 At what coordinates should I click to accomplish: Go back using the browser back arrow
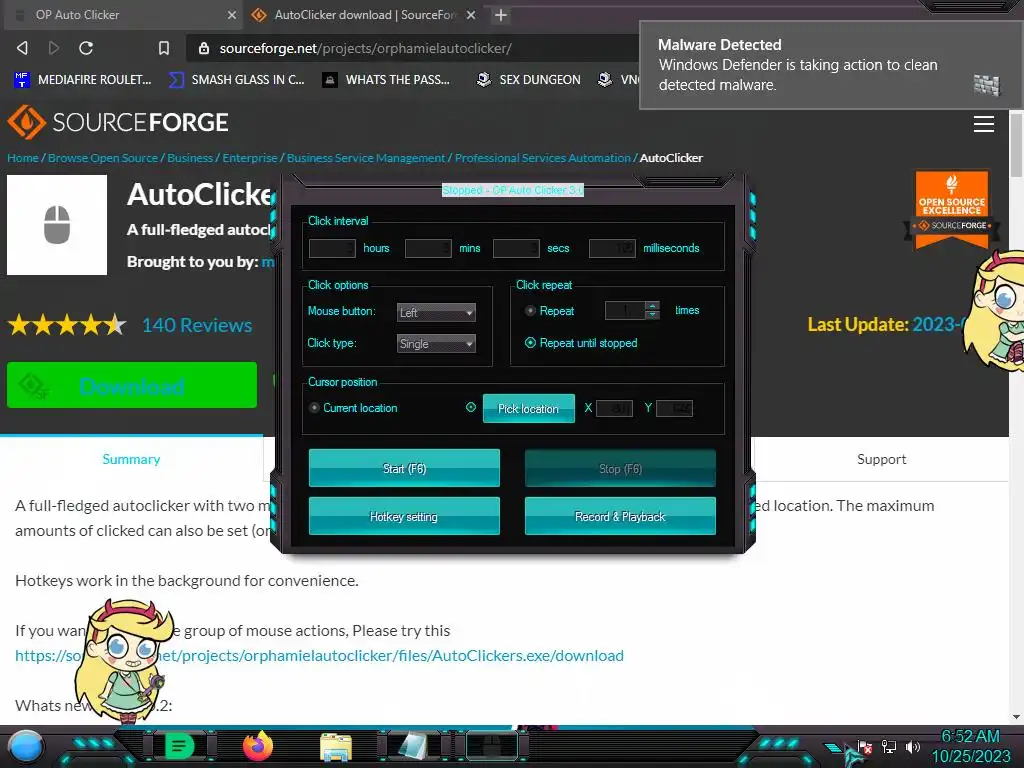point(22,48)
